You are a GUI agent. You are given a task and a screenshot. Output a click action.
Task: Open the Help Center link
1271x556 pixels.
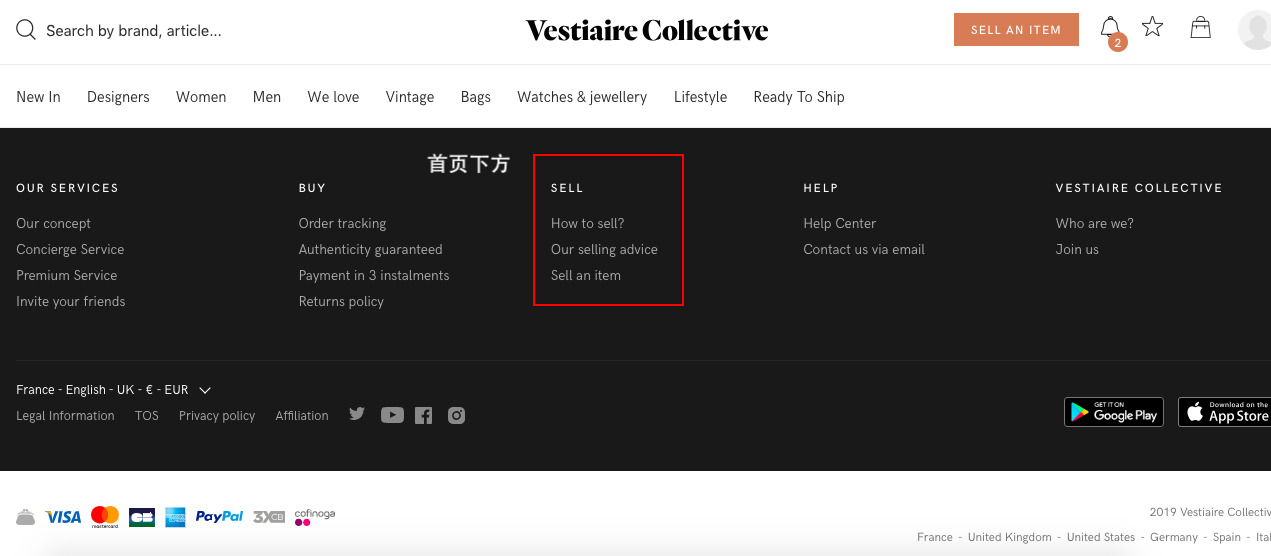[839, 223]
